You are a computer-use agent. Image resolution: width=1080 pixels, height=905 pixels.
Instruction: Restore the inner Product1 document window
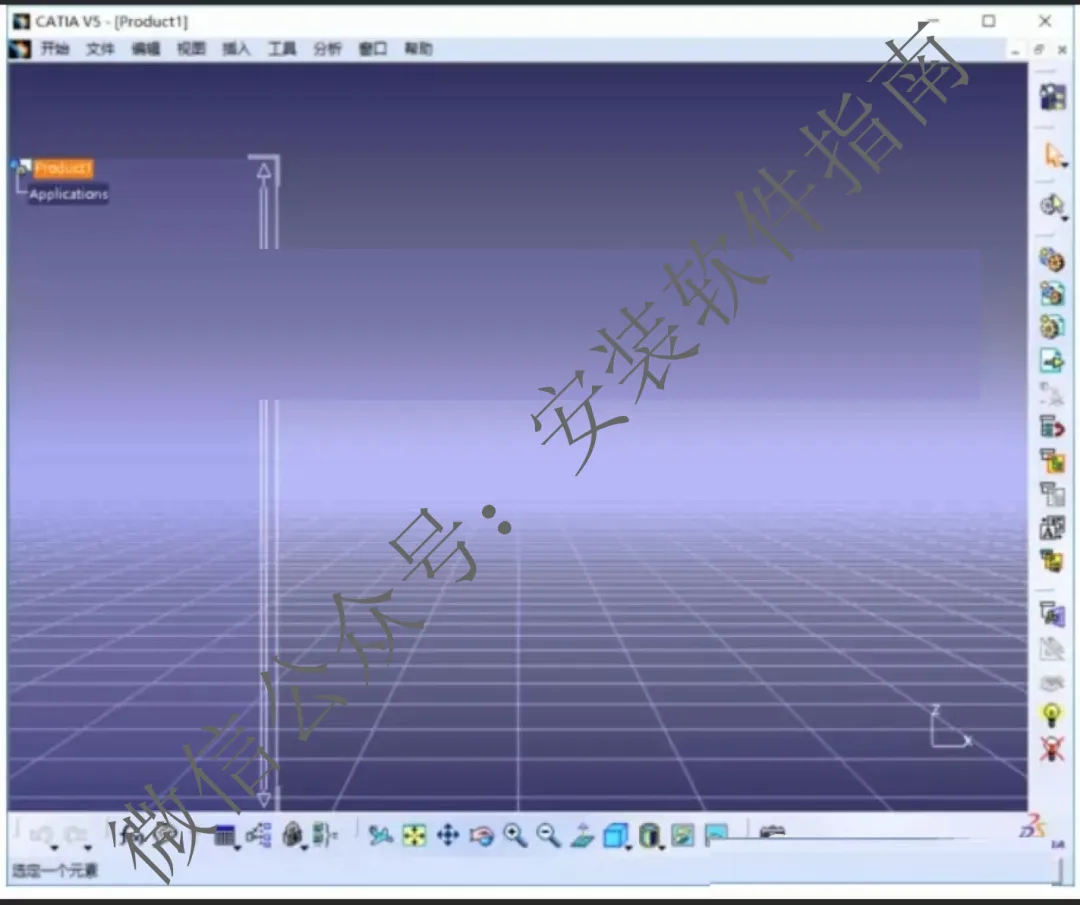click(x=1039, y=49)
